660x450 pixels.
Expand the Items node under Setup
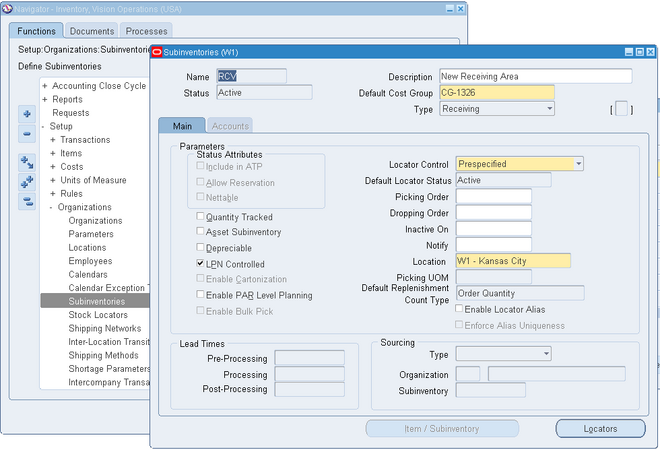click(53, 153)
